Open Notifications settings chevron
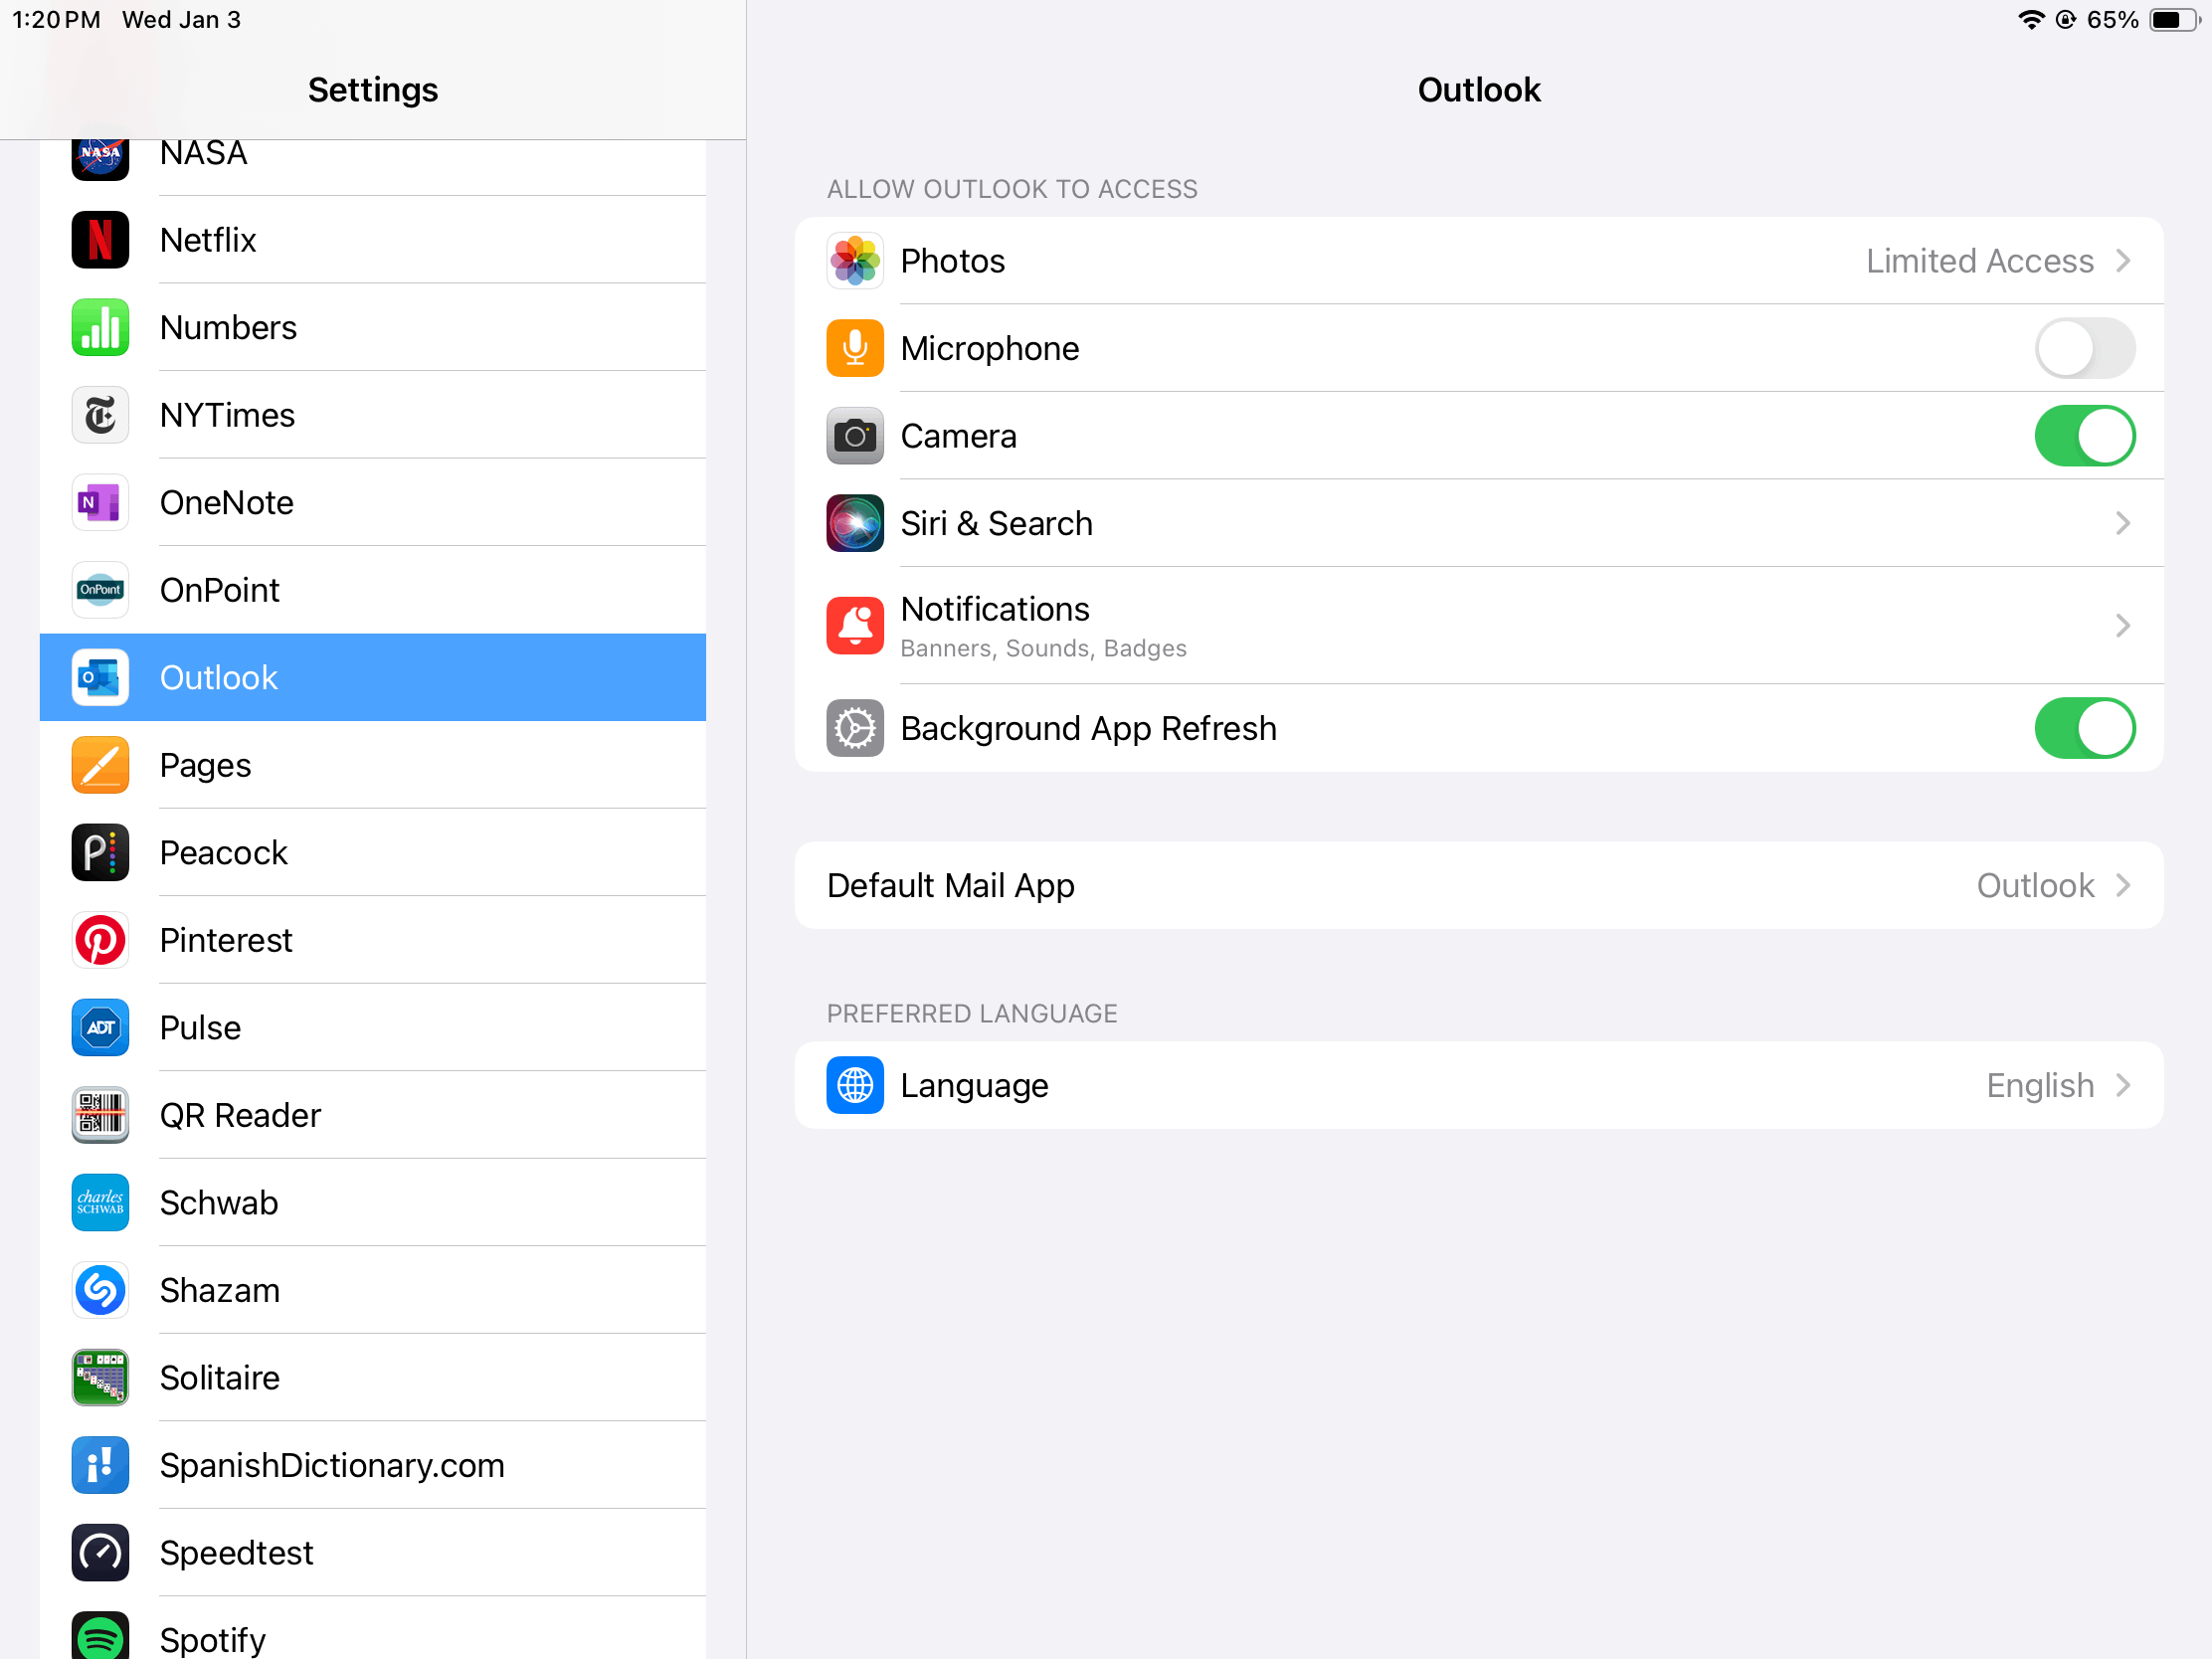Screen dimensions: 2212x1659 point(2123,626)
